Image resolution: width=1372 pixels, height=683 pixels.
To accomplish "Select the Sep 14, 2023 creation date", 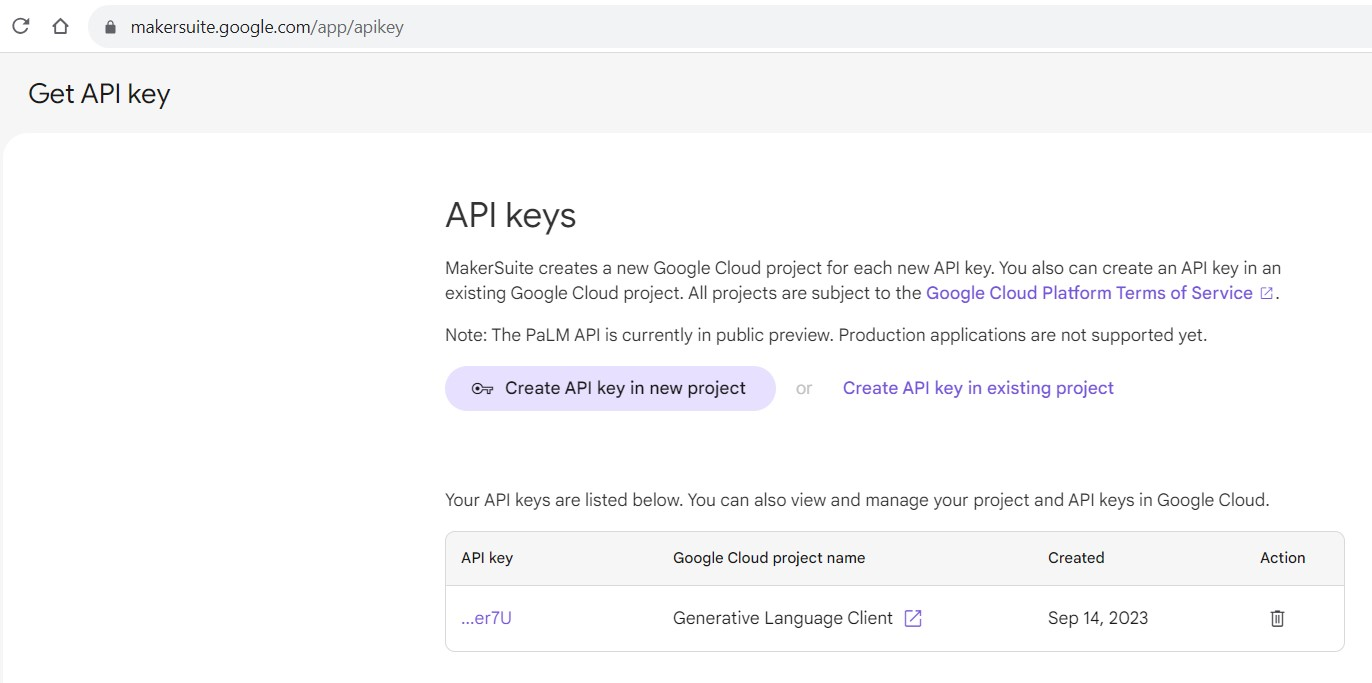I will (1098, 618).
